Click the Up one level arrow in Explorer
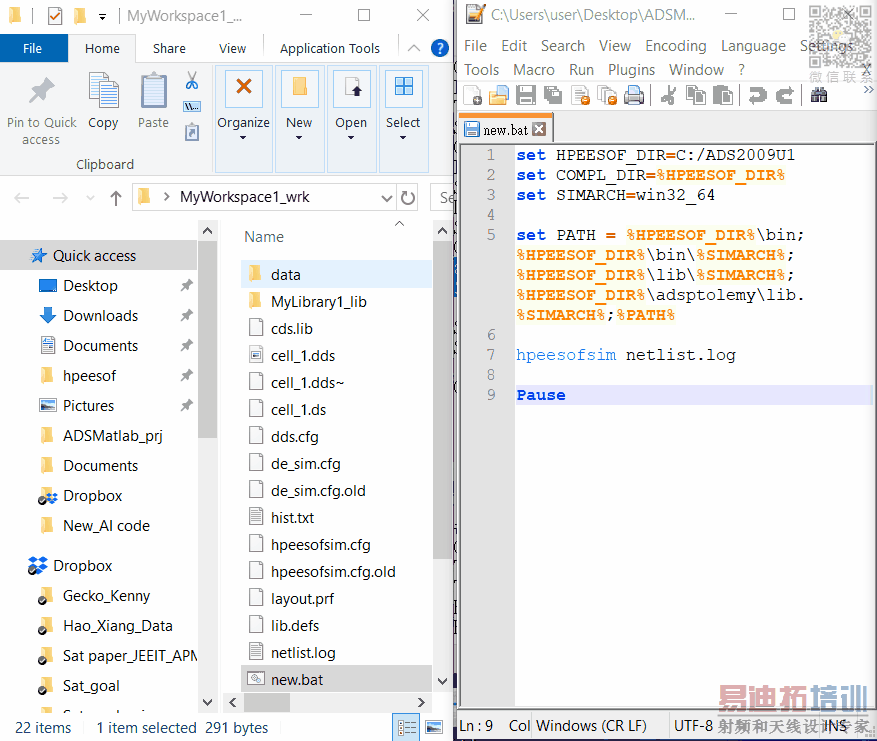 (116, 198)
